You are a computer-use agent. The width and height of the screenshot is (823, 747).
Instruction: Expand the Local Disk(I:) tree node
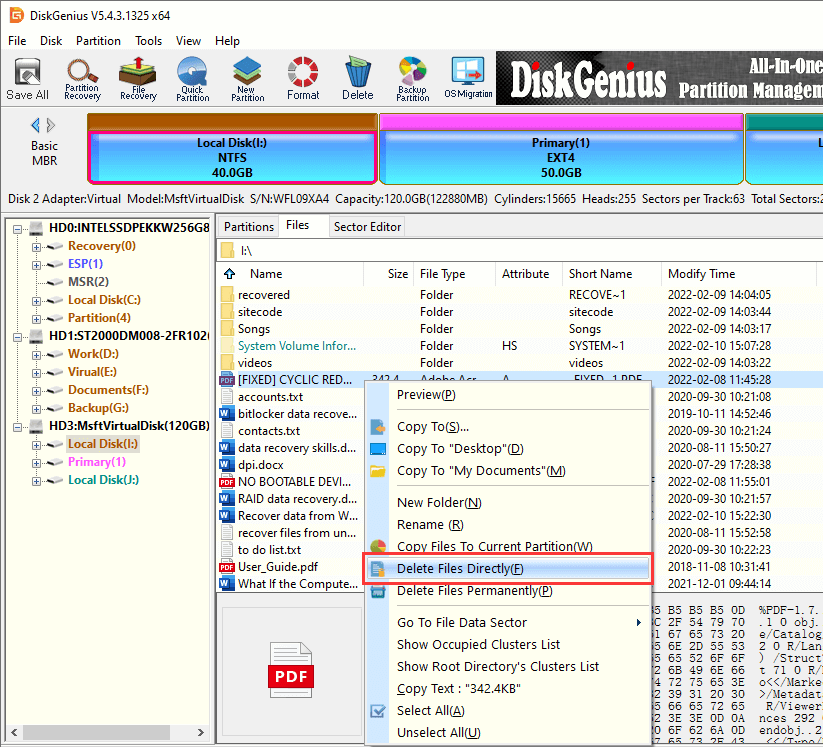tap(36, 445)
